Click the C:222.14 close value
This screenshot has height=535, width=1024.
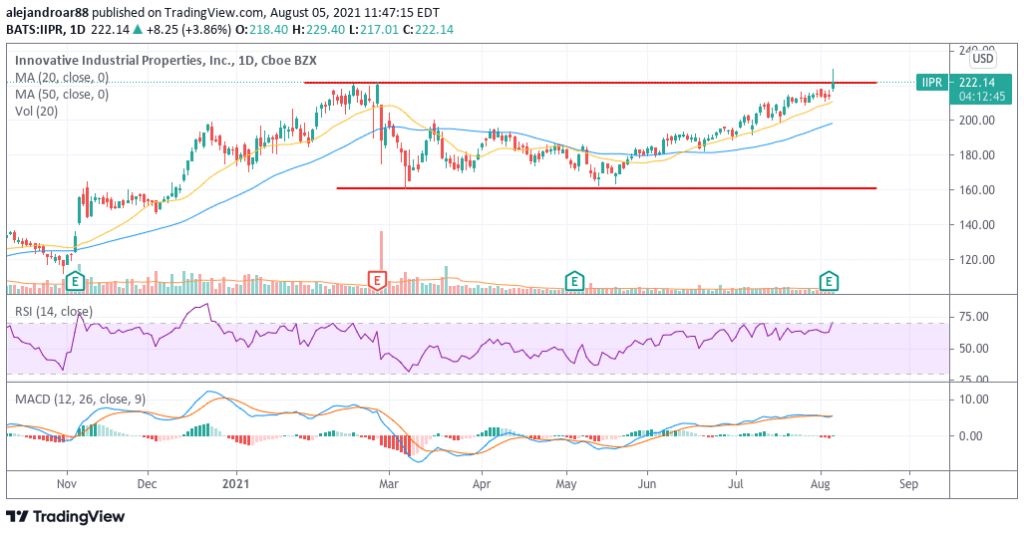coord(428,29)
